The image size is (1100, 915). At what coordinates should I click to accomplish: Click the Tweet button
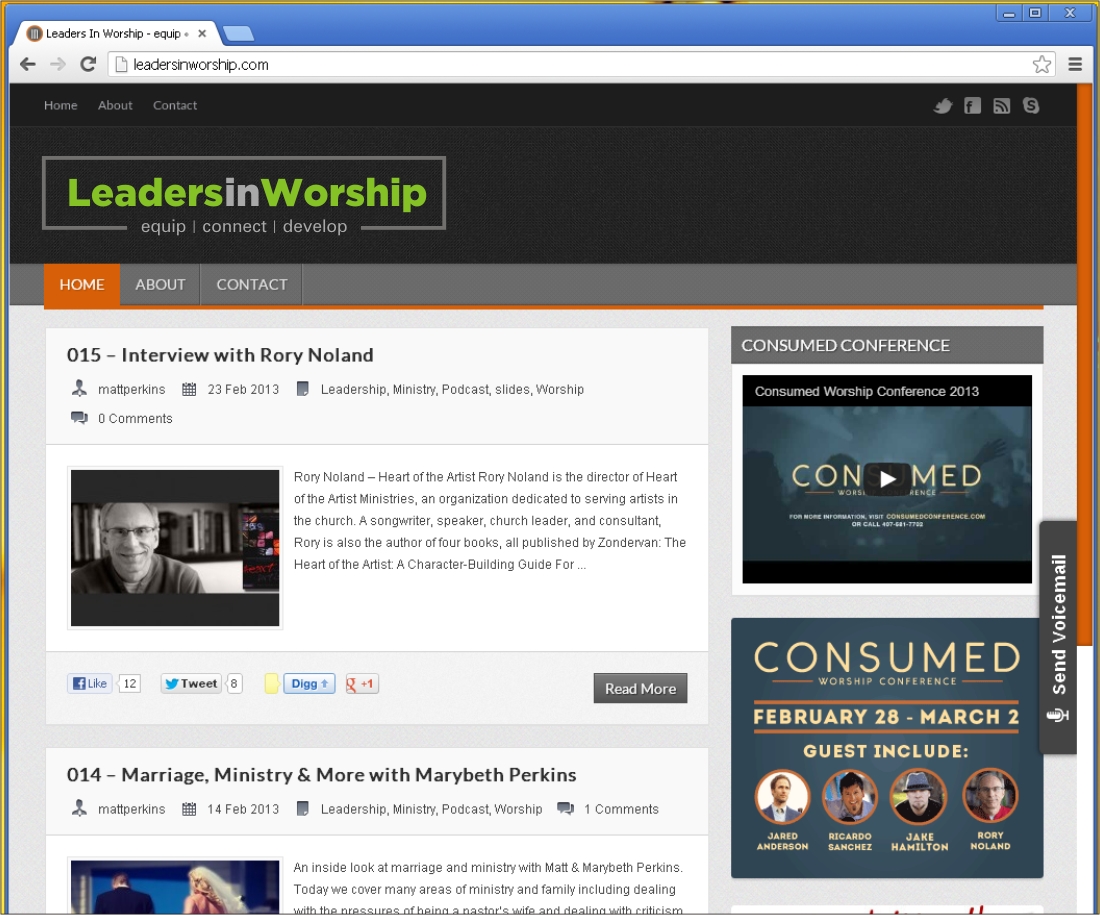(x=192, y=683)
